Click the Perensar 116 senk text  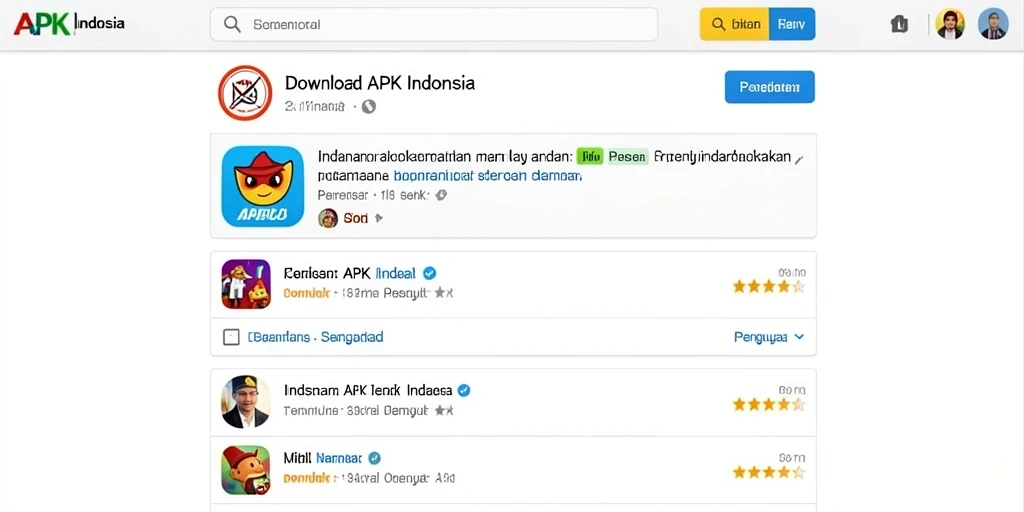click(373, 195)
